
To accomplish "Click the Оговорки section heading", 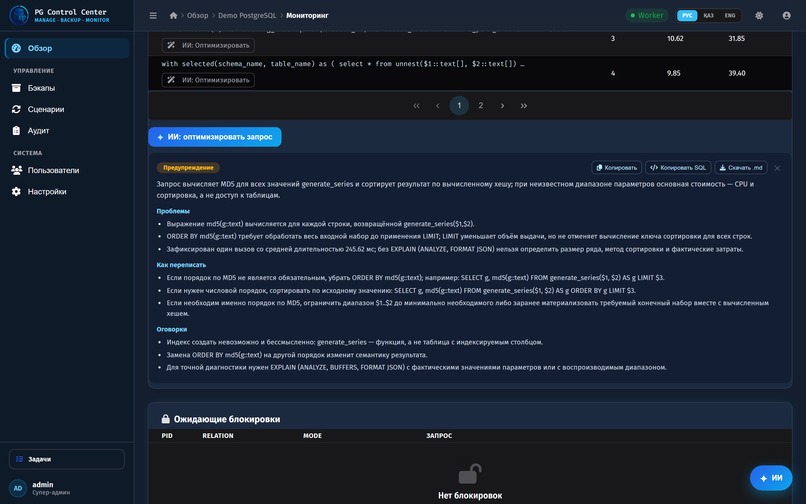I will pyautogui.click(x=172, y=329).
